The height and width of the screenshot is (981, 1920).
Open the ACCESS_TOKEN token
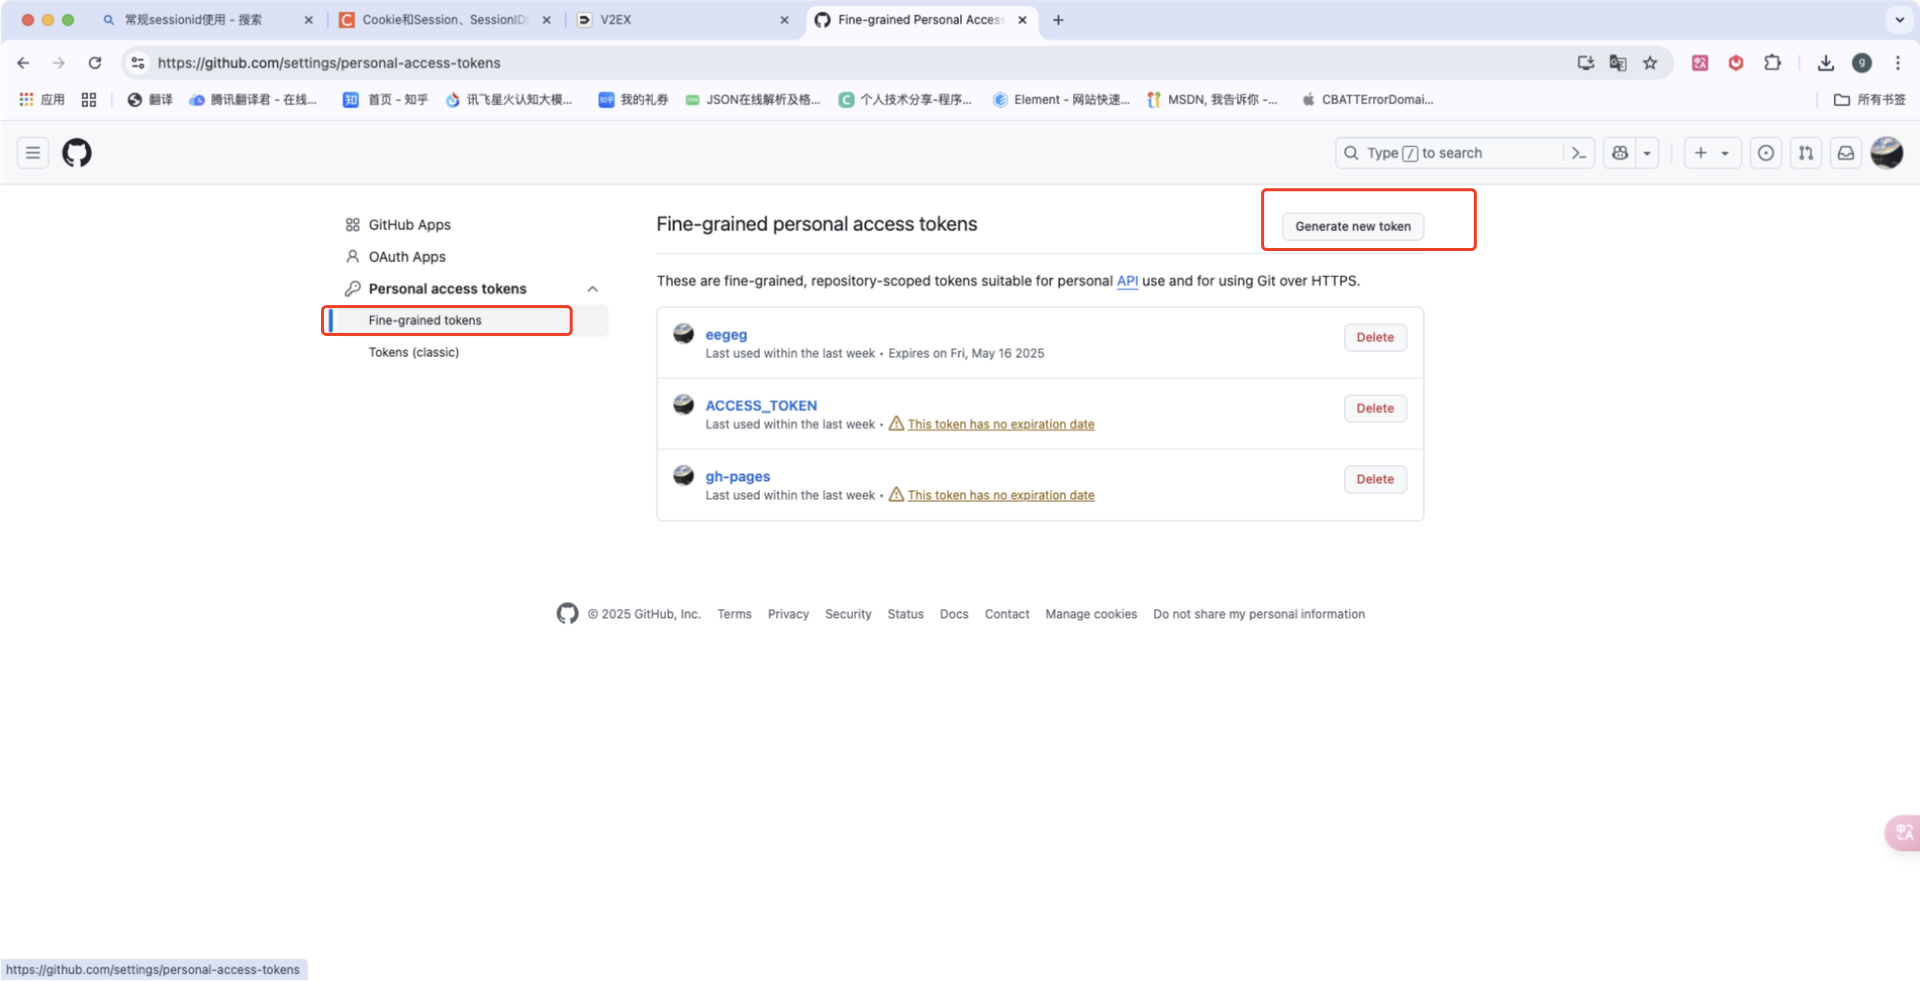(761, 406)
